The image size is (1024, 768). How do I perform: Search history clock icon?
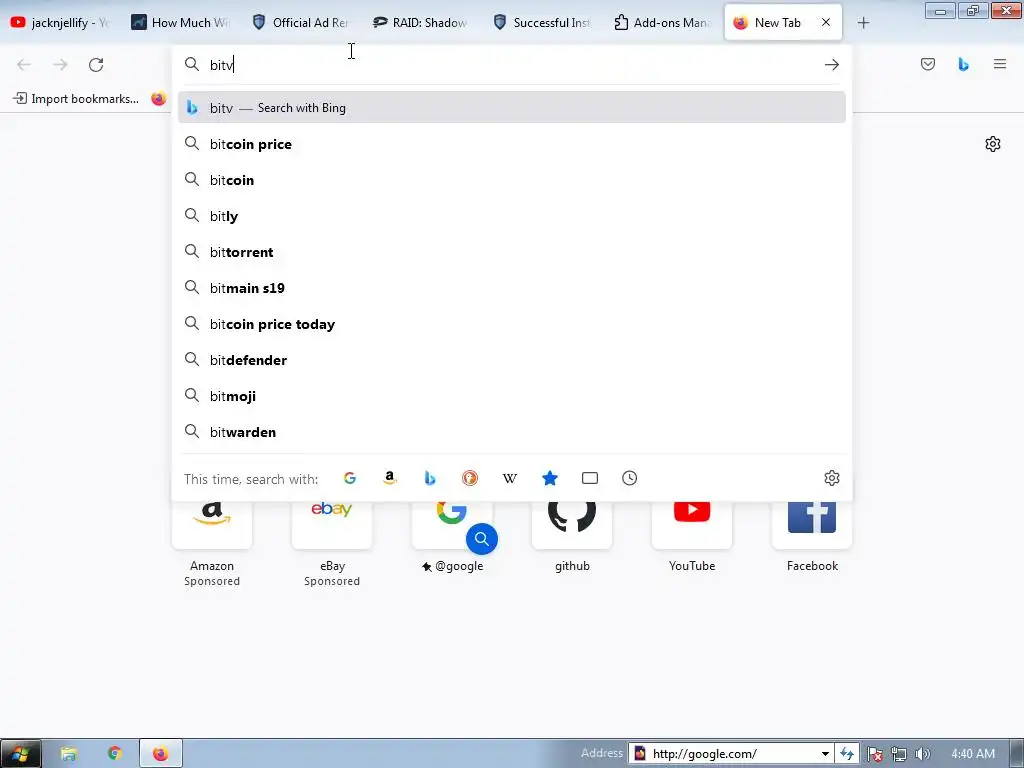[x=630, y=478]
